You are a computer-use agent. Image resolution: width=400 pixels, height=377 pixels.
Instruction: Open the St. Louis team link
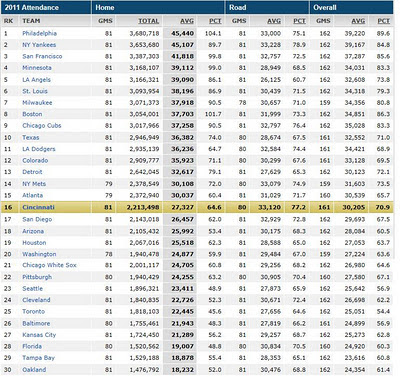click(35, 91)
